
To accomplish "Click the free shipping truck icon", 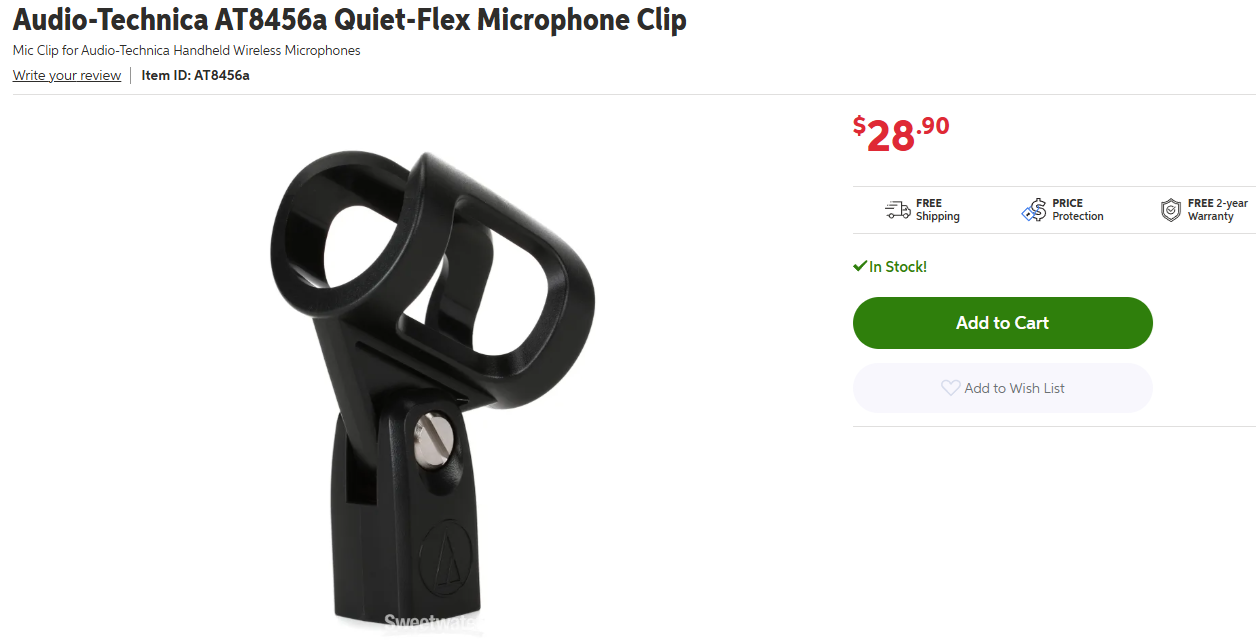I will coord(897,210).
